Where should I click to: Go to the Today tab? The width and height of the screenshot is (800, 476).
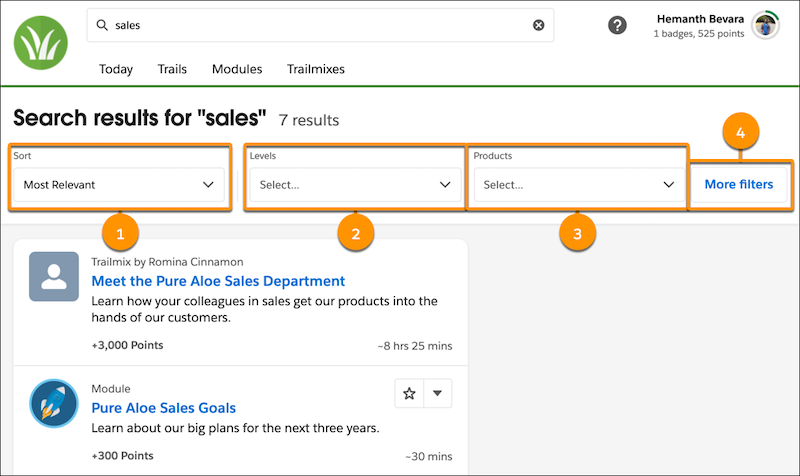pyautogui.click(x=116, y=69)
